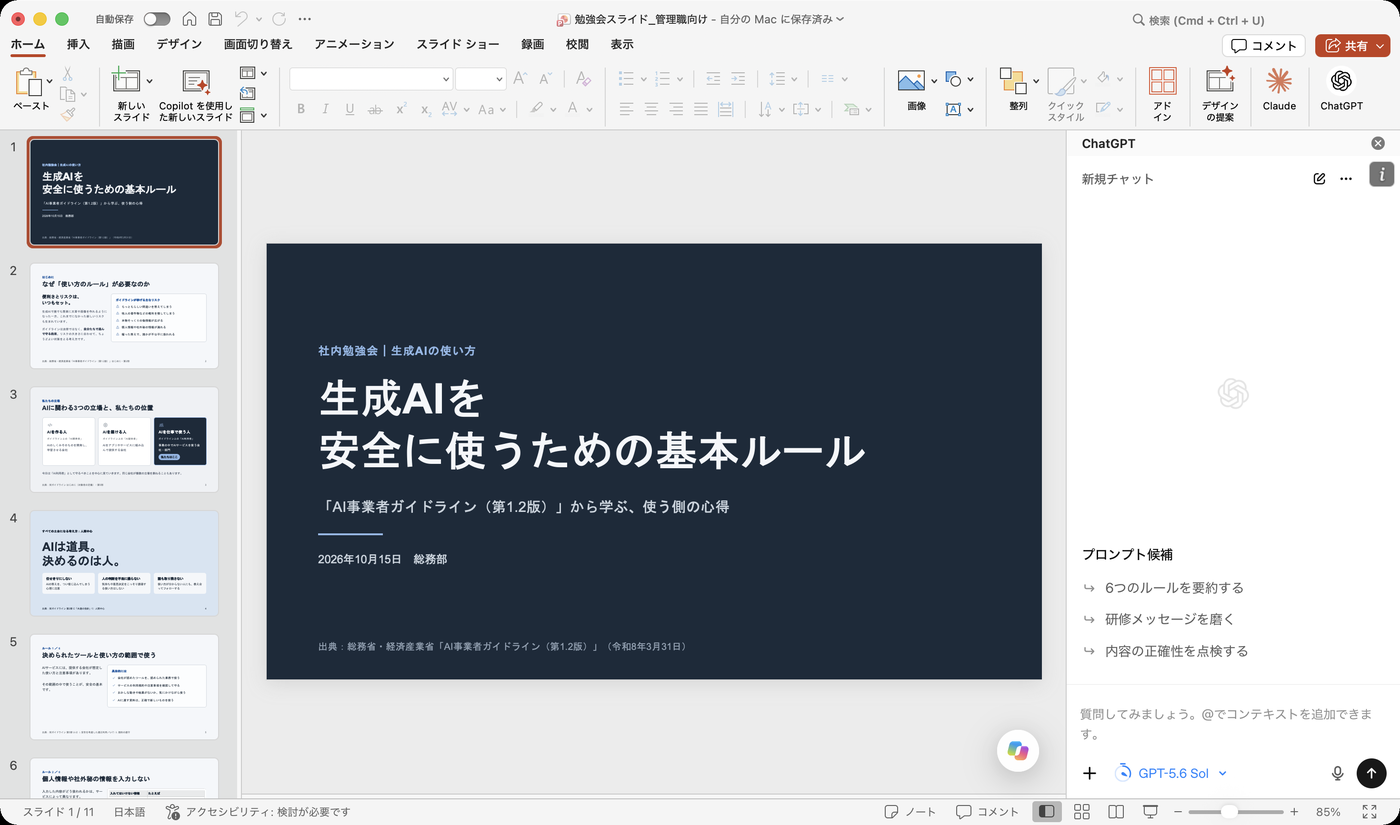Click the zoom slider handle
1400x825 pixels.
[1229, 812]
